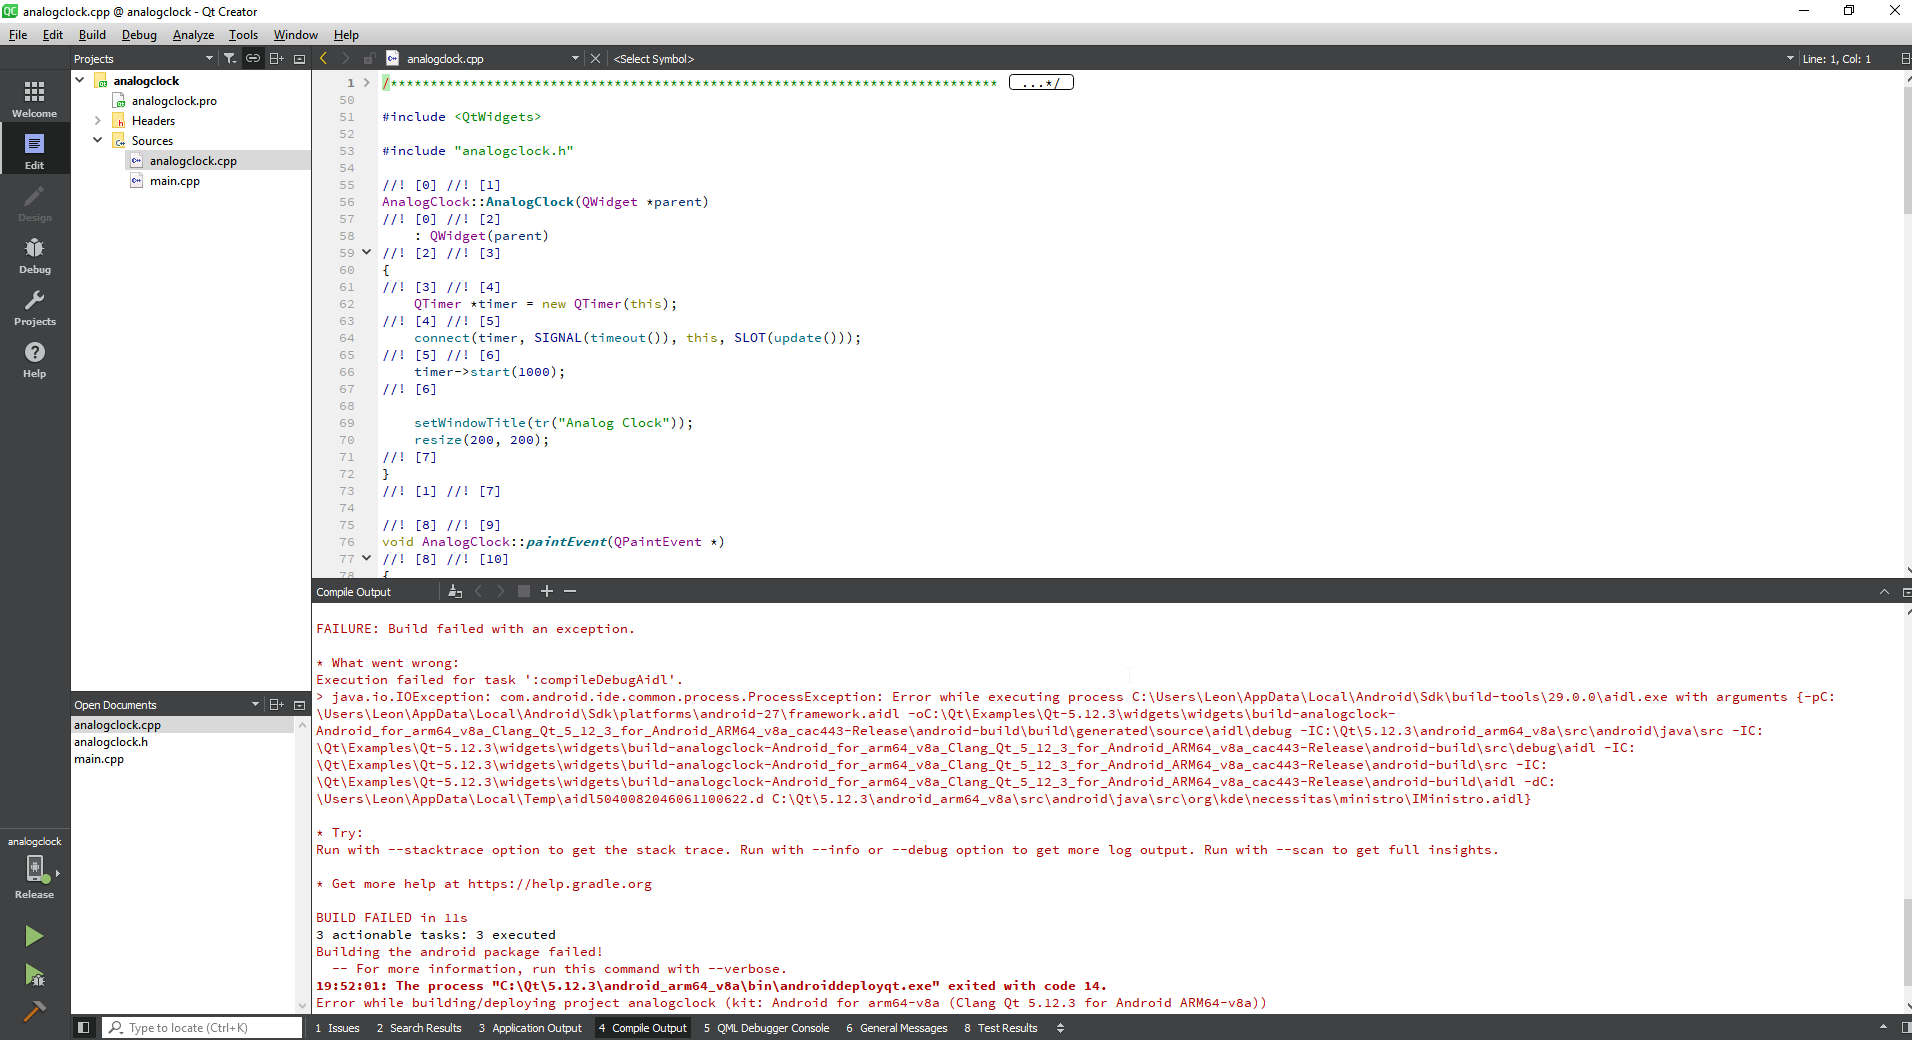1912x1040 pixels.
Task: Select main.cpp in Open Documents list
Action: [x=99, y=759]
